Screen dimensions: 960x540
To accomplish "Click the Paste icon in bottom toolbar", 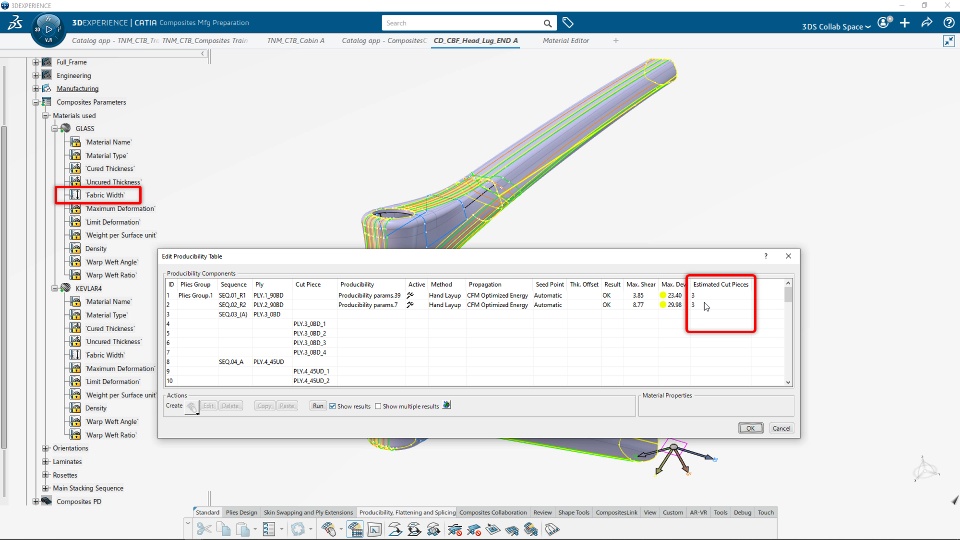I will click(x=243, y=529).
